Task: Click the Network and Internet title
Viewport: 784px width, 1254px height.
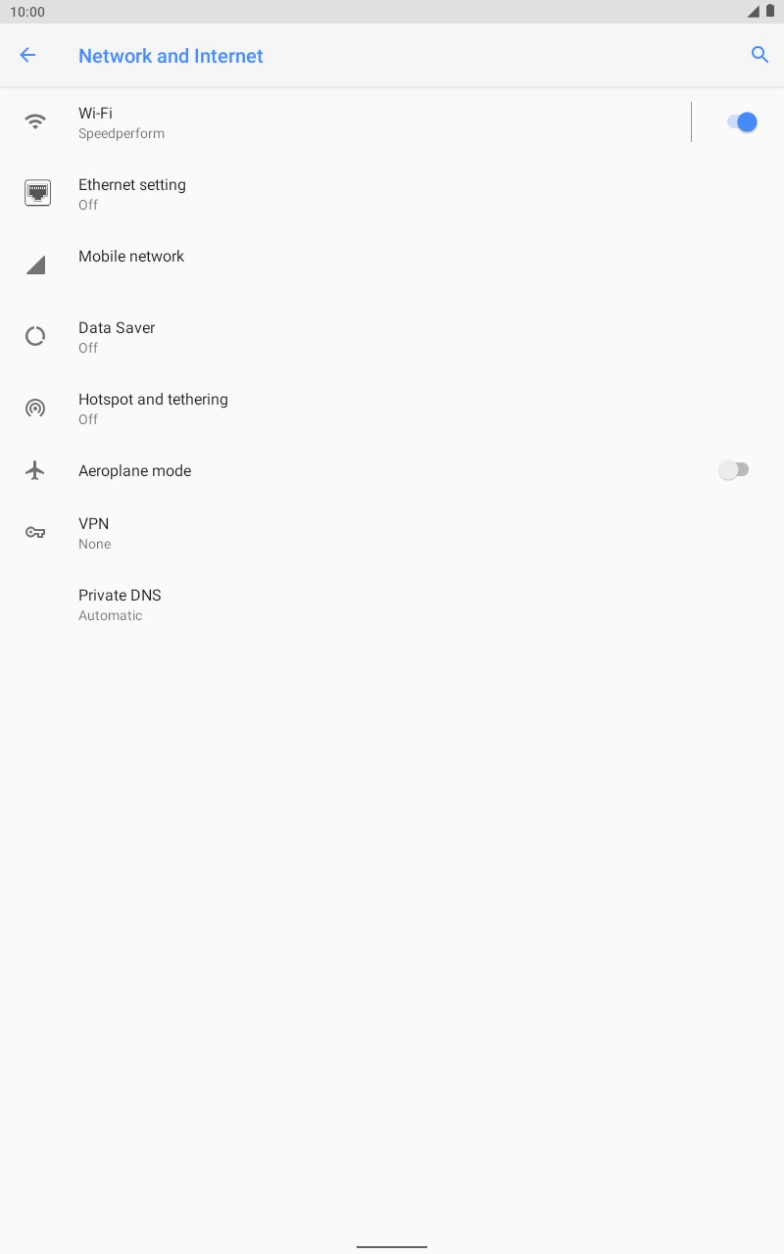Action: [171, 56]
